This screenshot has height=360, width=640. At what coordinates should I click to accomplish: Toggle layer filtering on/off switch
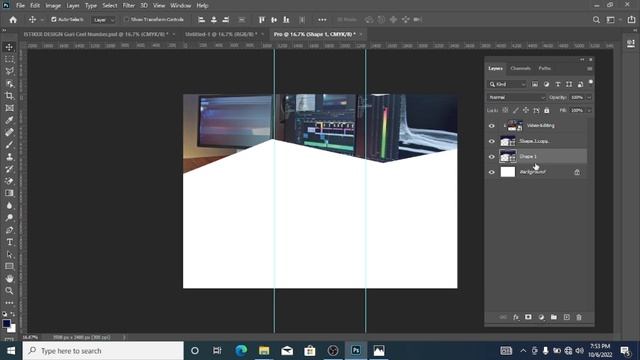click(x=590, y=82)
